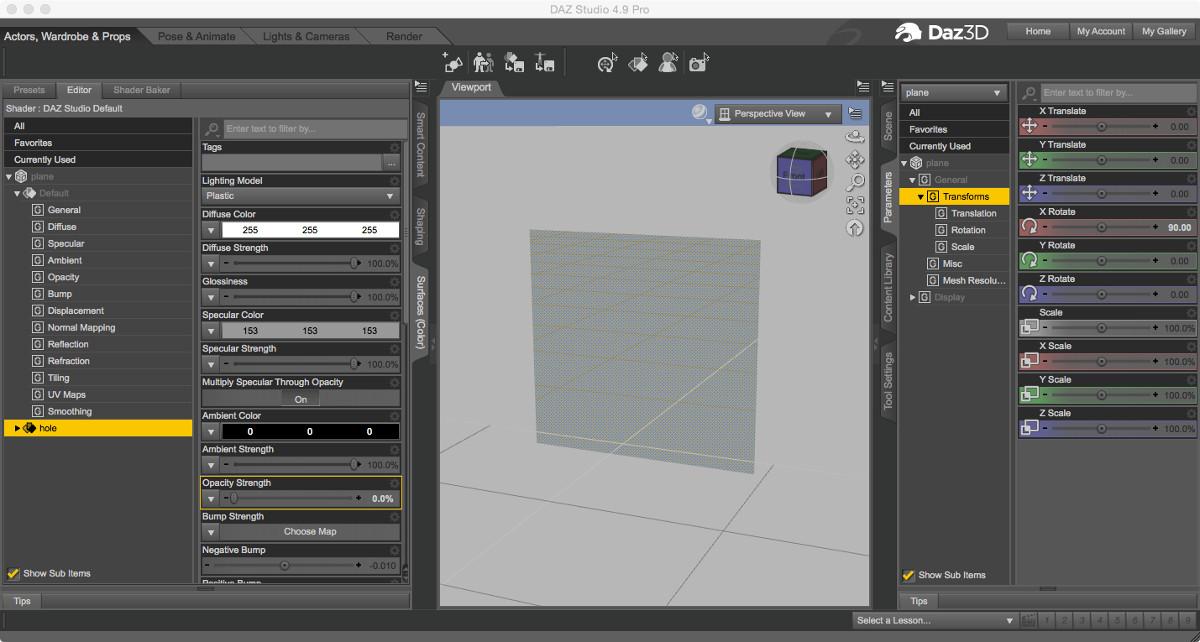The width and height of the screenshot is (1200, 642).
Task: Open the Presets tab in Surfaces
Action: pos(29,90)
